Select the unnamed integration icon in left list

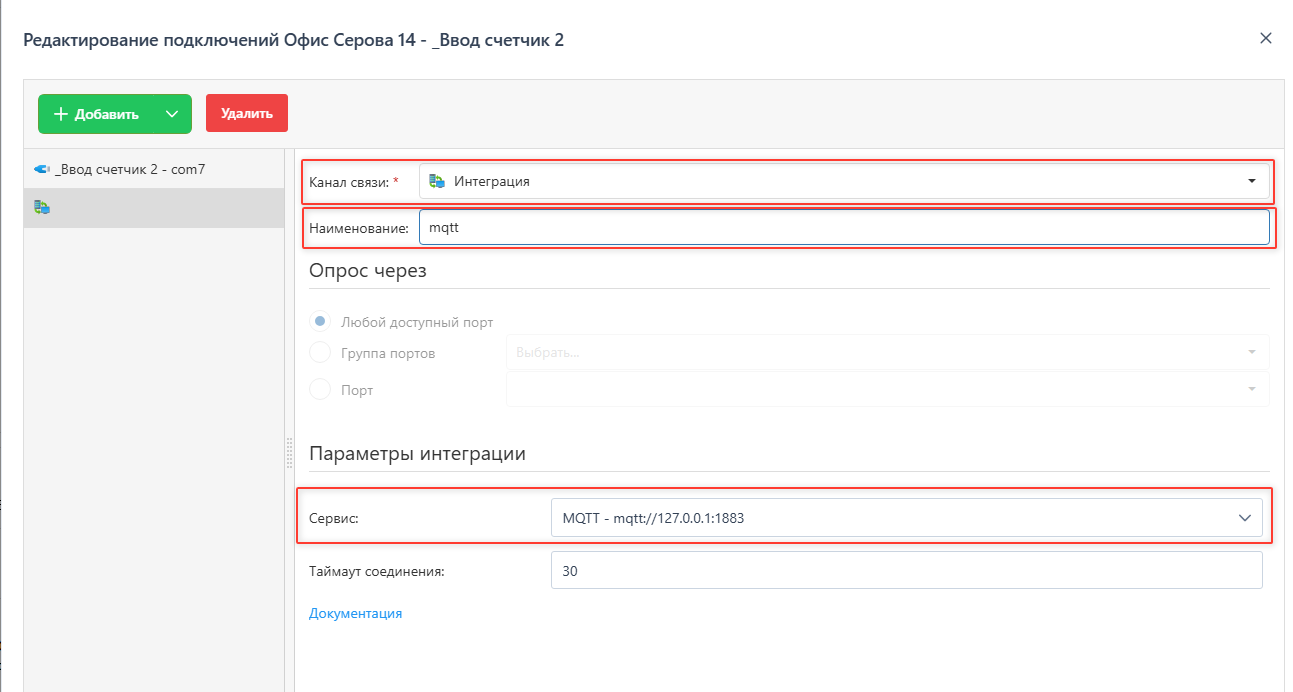(41, 207)
